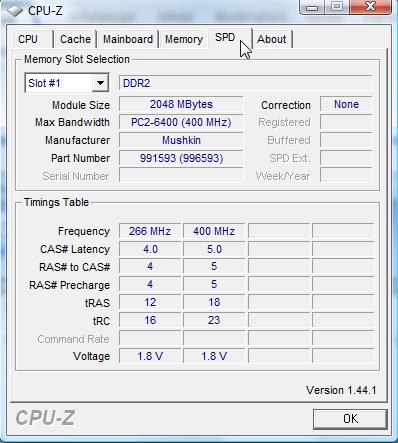Click the 400 MHz frequency cell

click(214, 231)
